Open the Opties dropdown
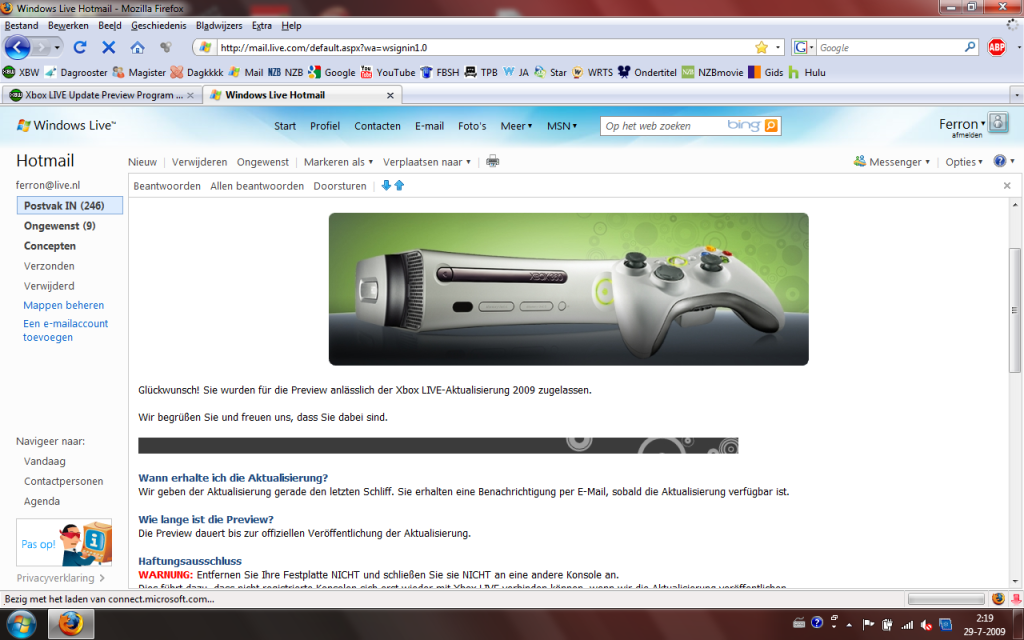1024x640 pixels. pyautogui.click(x=964, y=162)
